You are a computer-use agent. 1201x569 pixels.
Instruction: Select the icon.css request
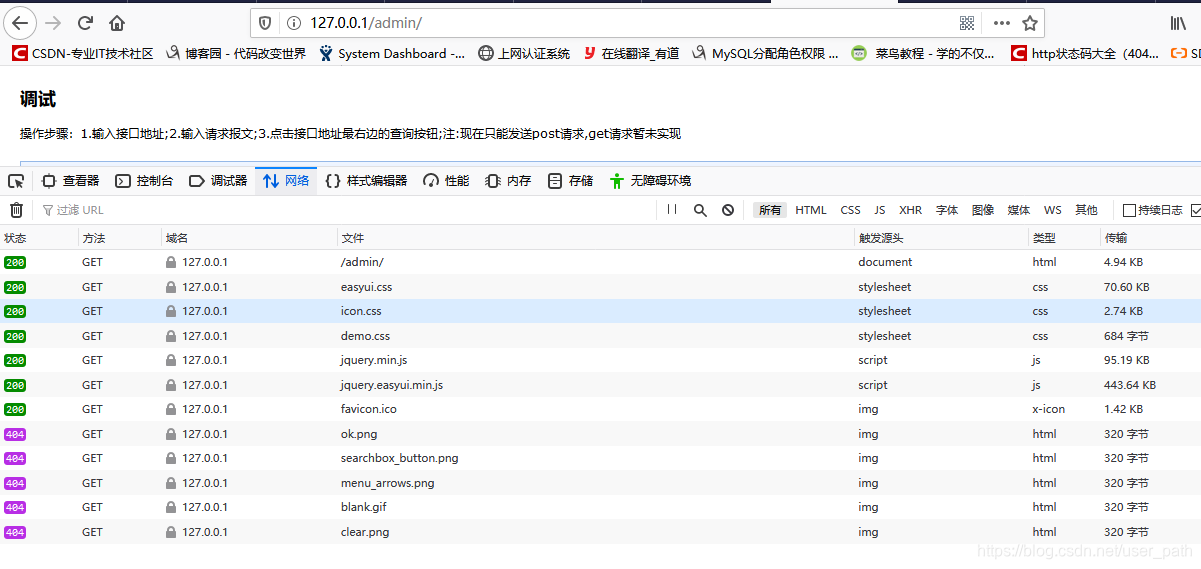pos(600,311)
